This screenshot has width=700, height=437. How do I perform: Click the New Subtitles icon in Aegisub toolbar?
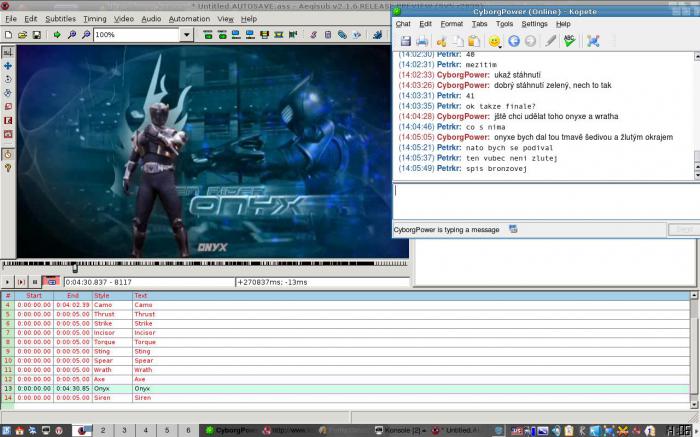click(8, 34)
